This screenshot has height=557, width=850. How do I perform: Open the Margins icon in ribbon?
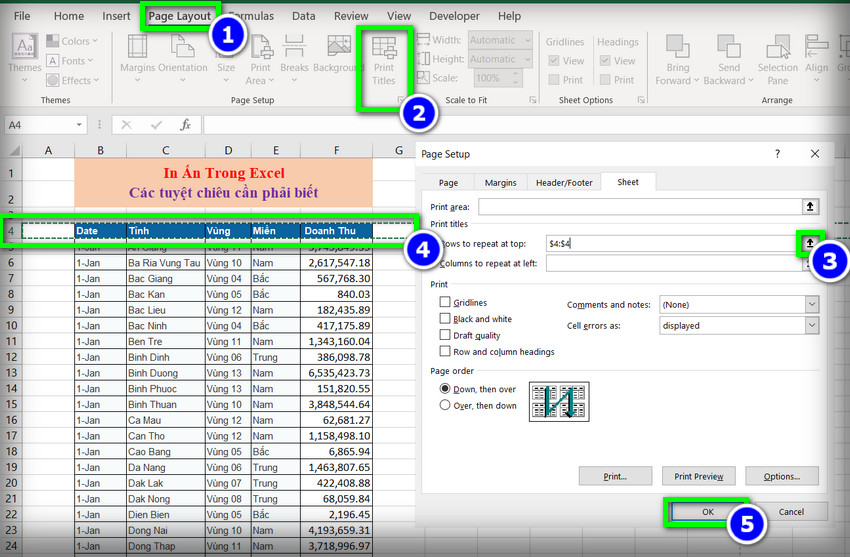coord(137,55)
